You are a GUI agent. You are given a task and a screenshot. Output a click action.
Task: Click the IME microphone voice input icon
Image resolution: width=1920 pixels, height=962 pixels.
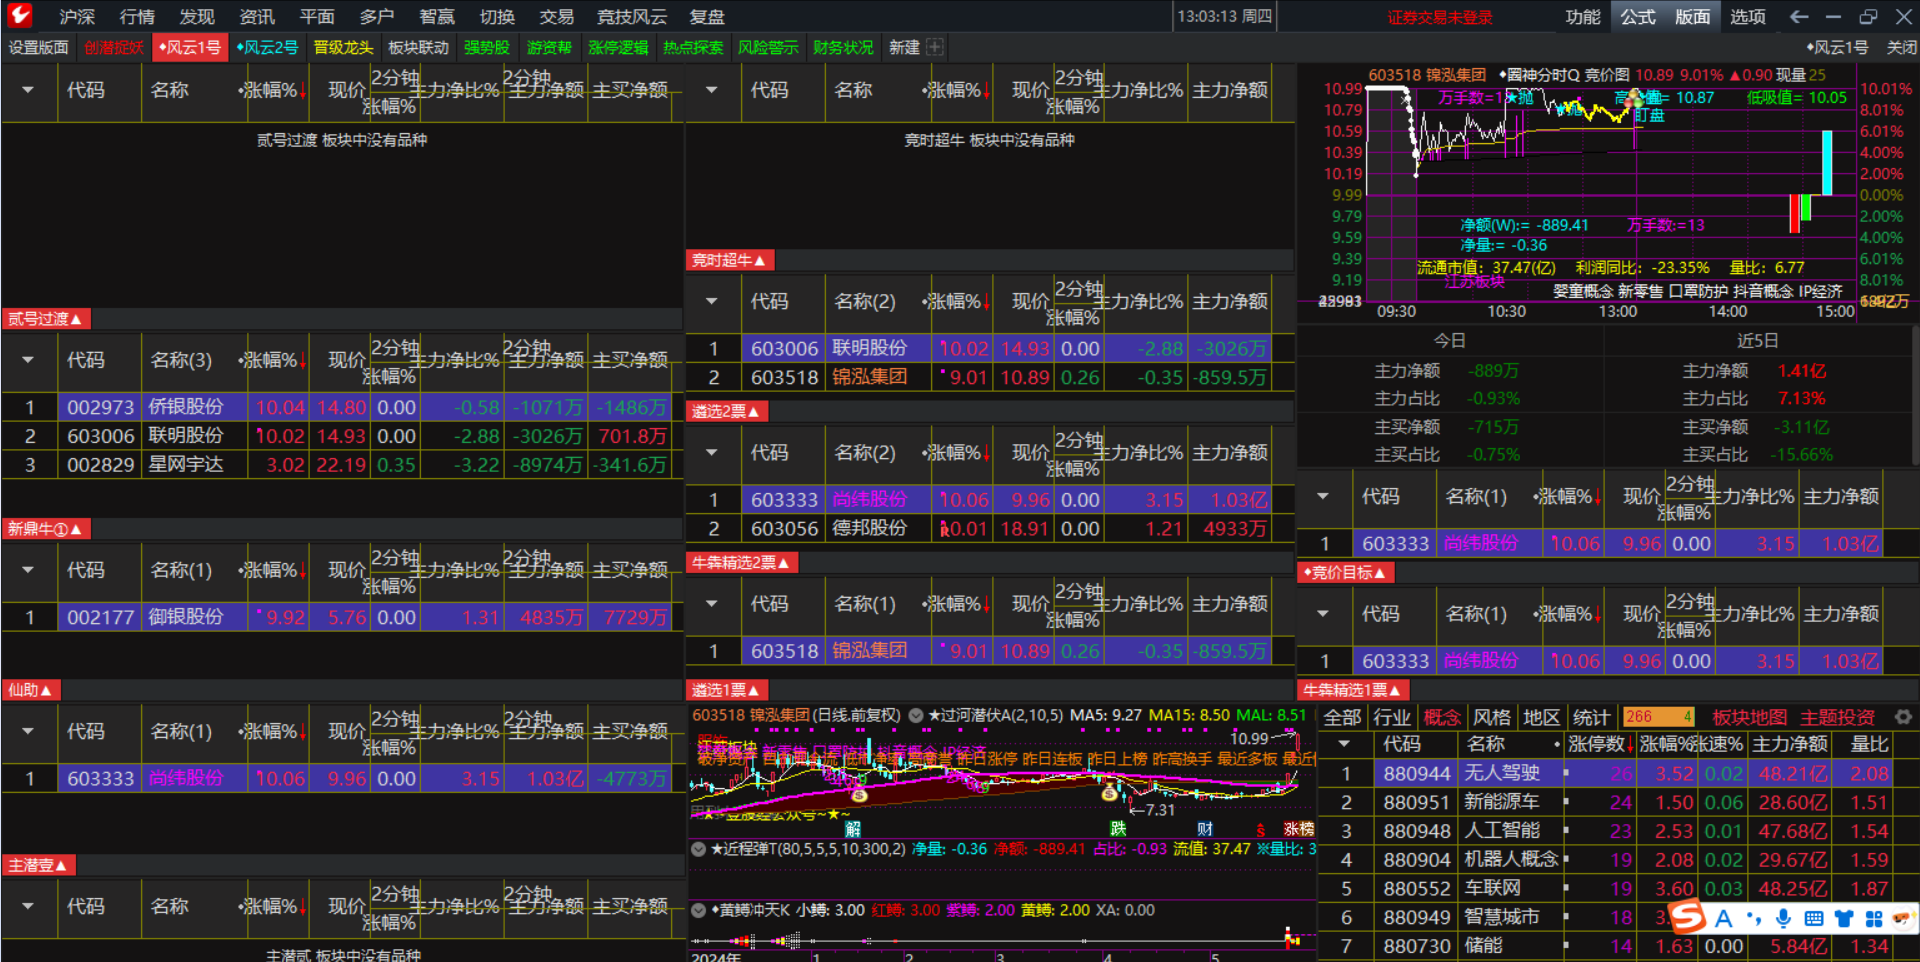(x=1783, y=918)
